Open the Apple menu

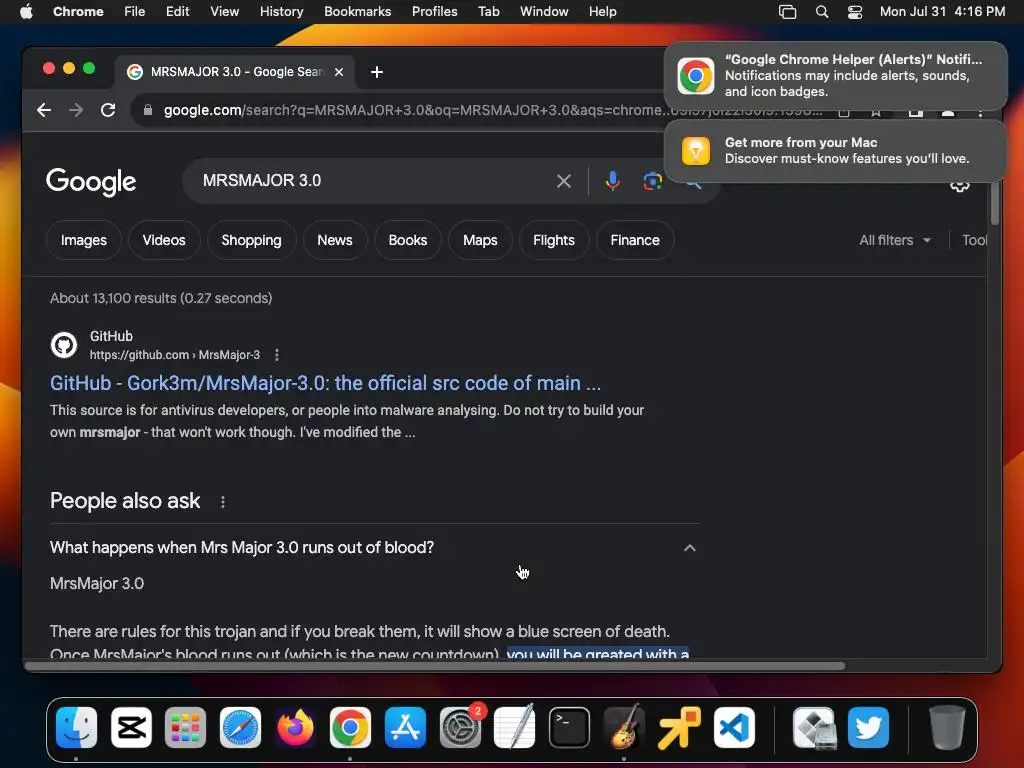26,12
